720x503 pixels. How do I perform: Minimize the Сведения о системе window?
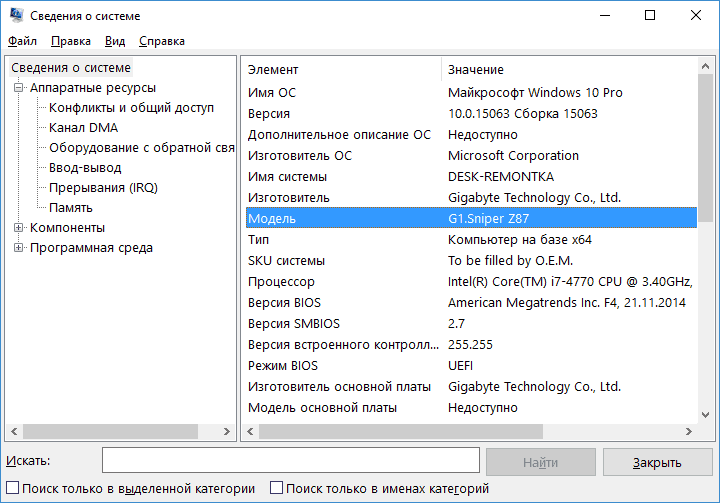pyautogui.click(x=605, y=15)
